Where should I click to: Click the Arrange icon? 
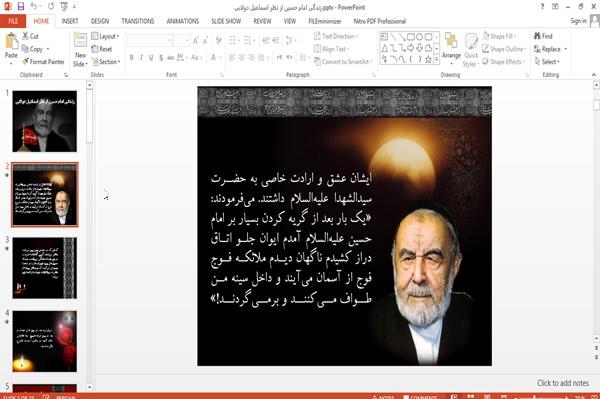pos(451,41)
